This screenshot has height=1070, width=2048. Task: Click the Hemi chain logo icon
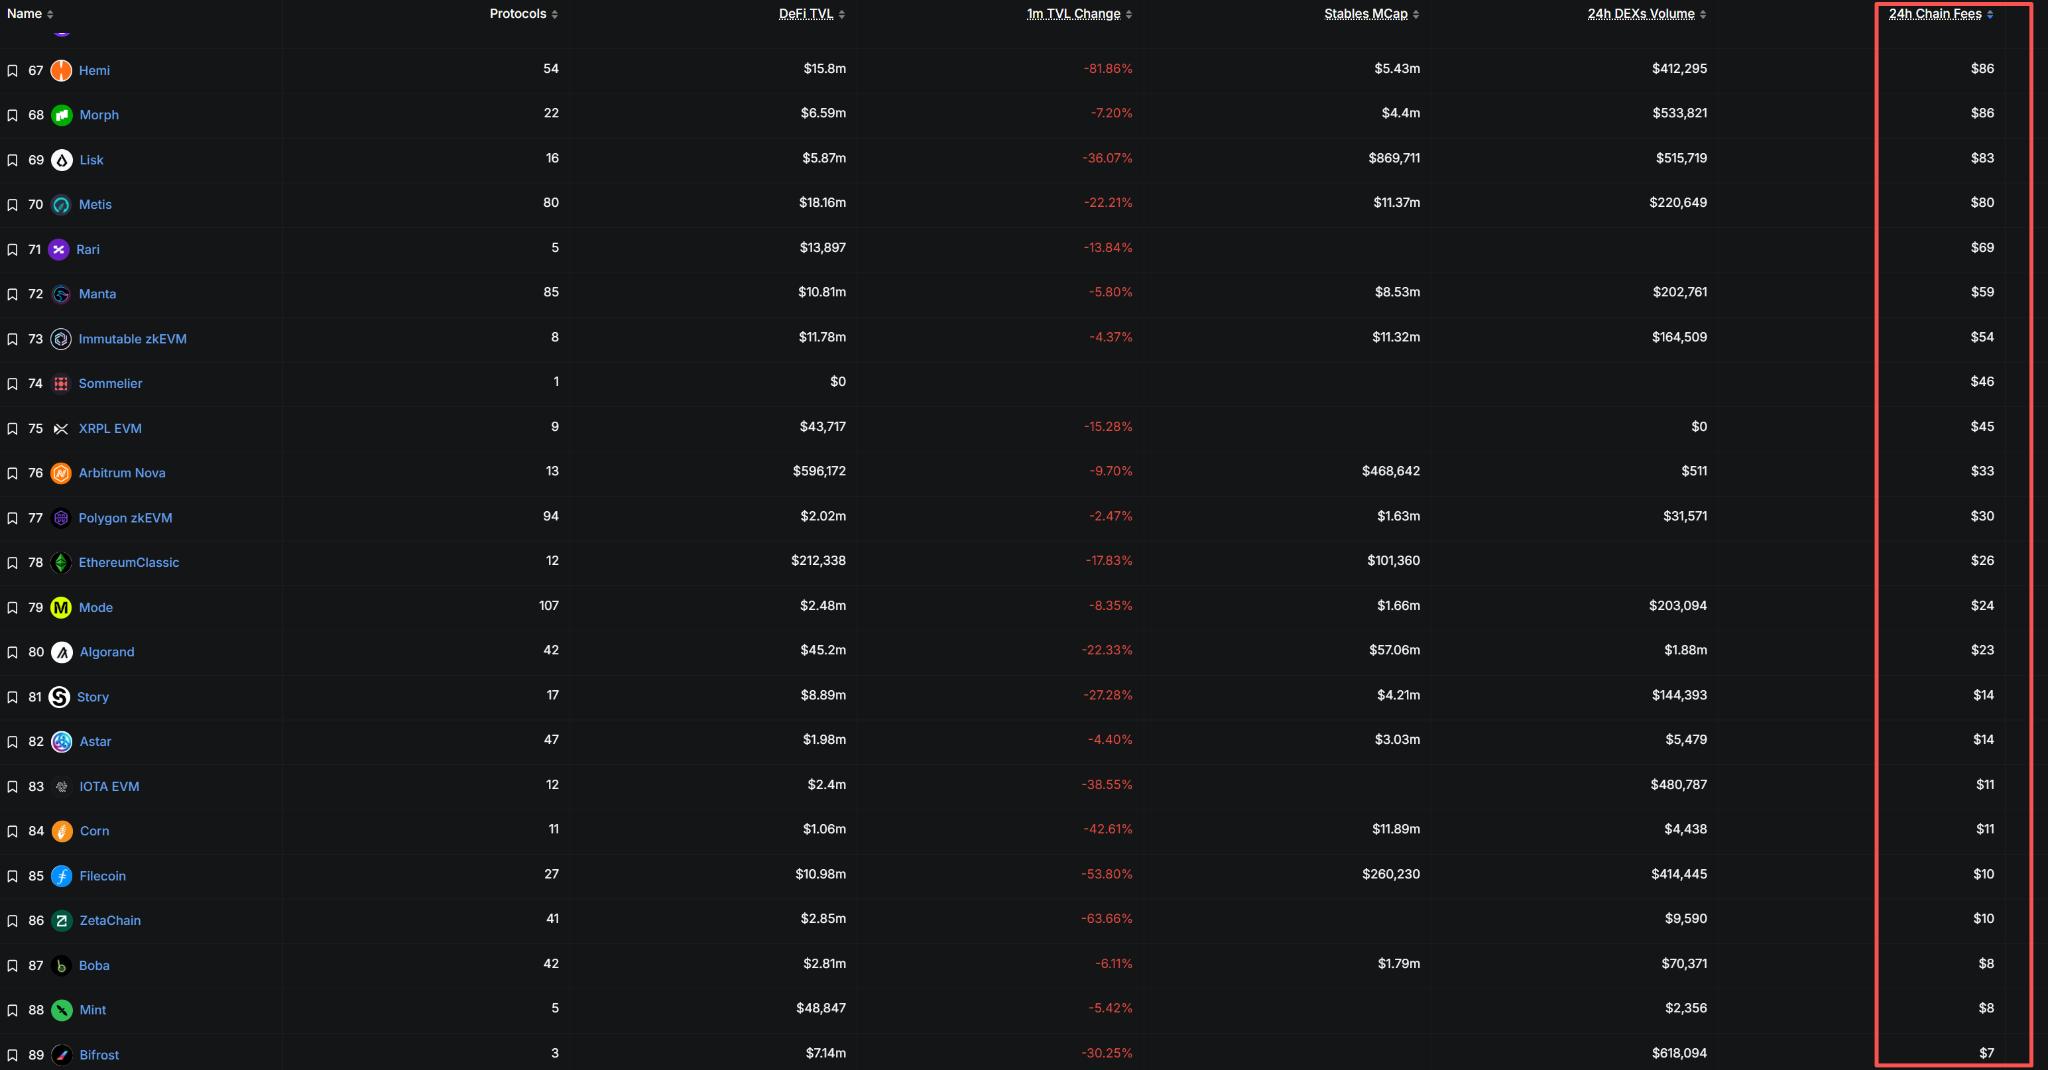pyautogui.click(x=61, y=70)
